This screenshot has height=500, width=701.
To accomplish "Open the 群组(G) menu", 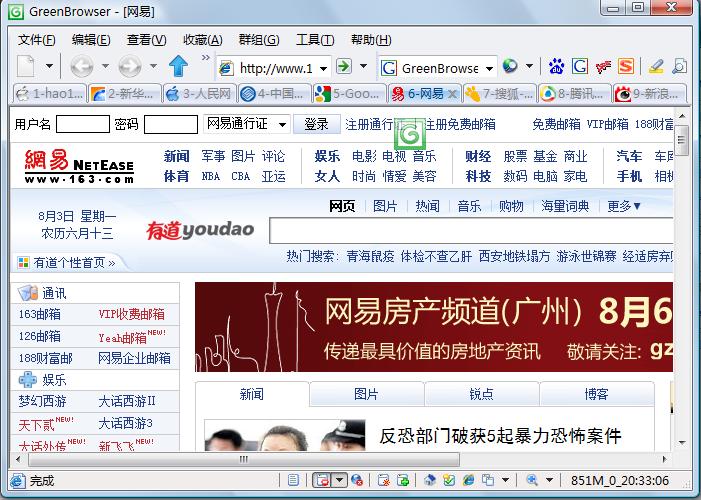I will 259,40.
